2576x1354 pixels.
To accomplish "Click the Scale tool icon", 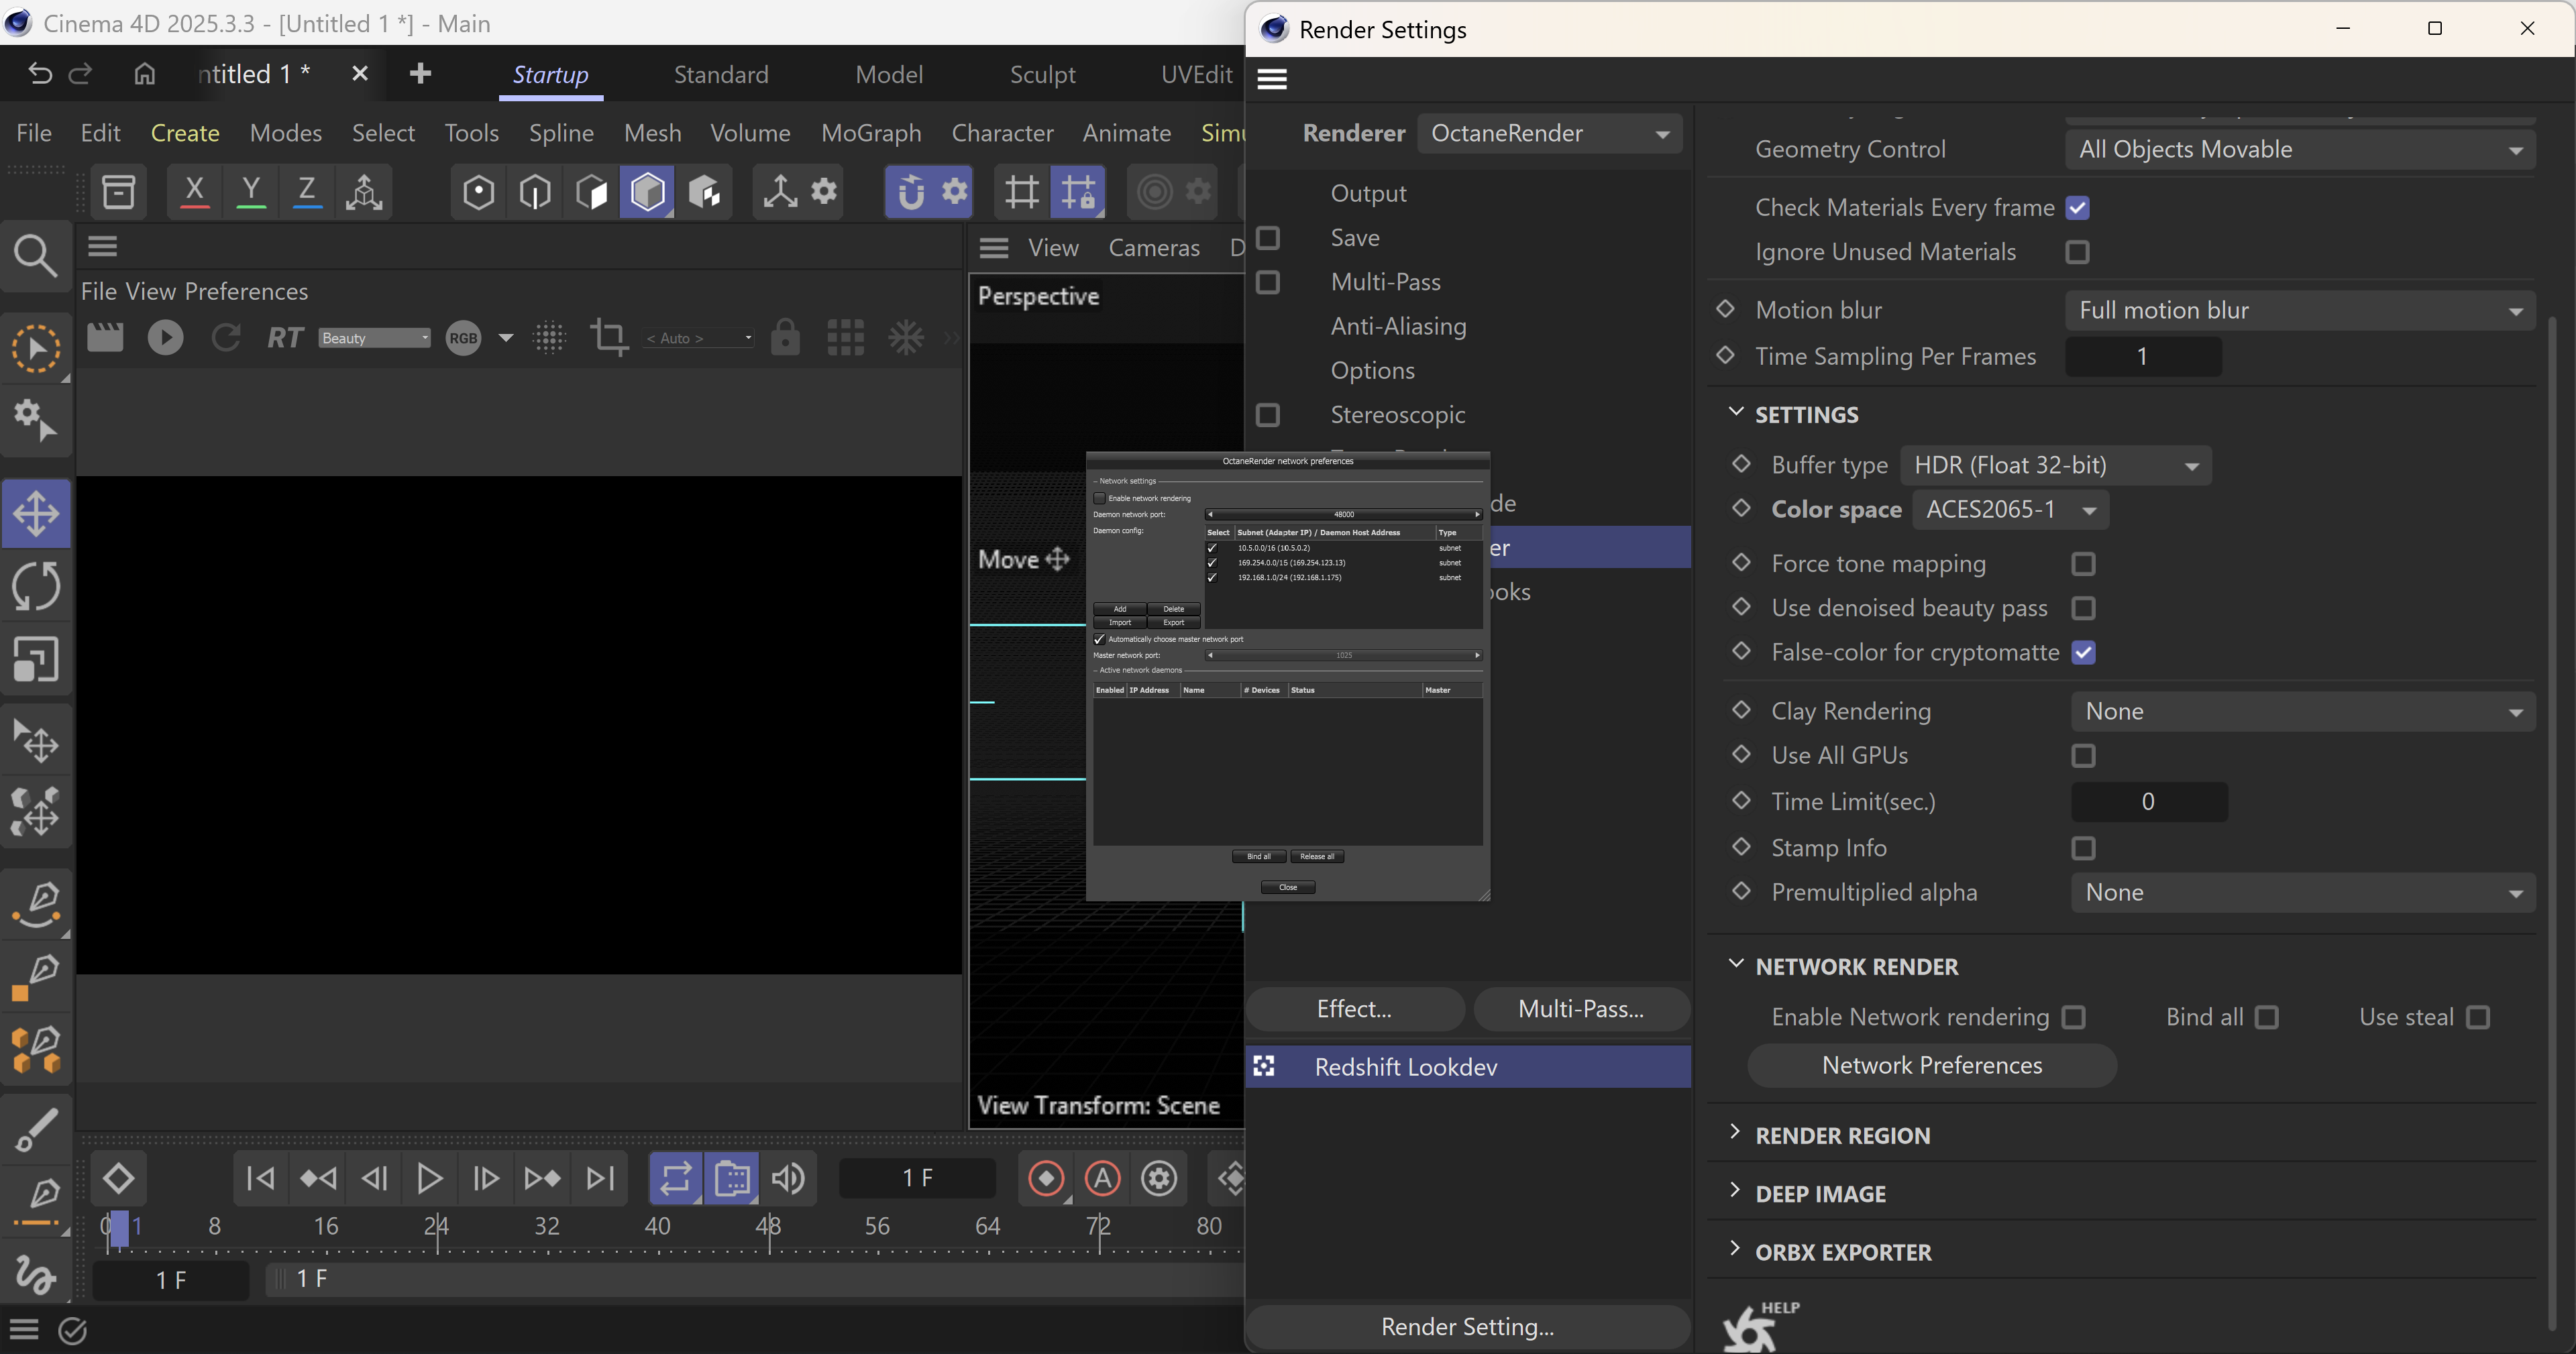I will coord(36,660).
